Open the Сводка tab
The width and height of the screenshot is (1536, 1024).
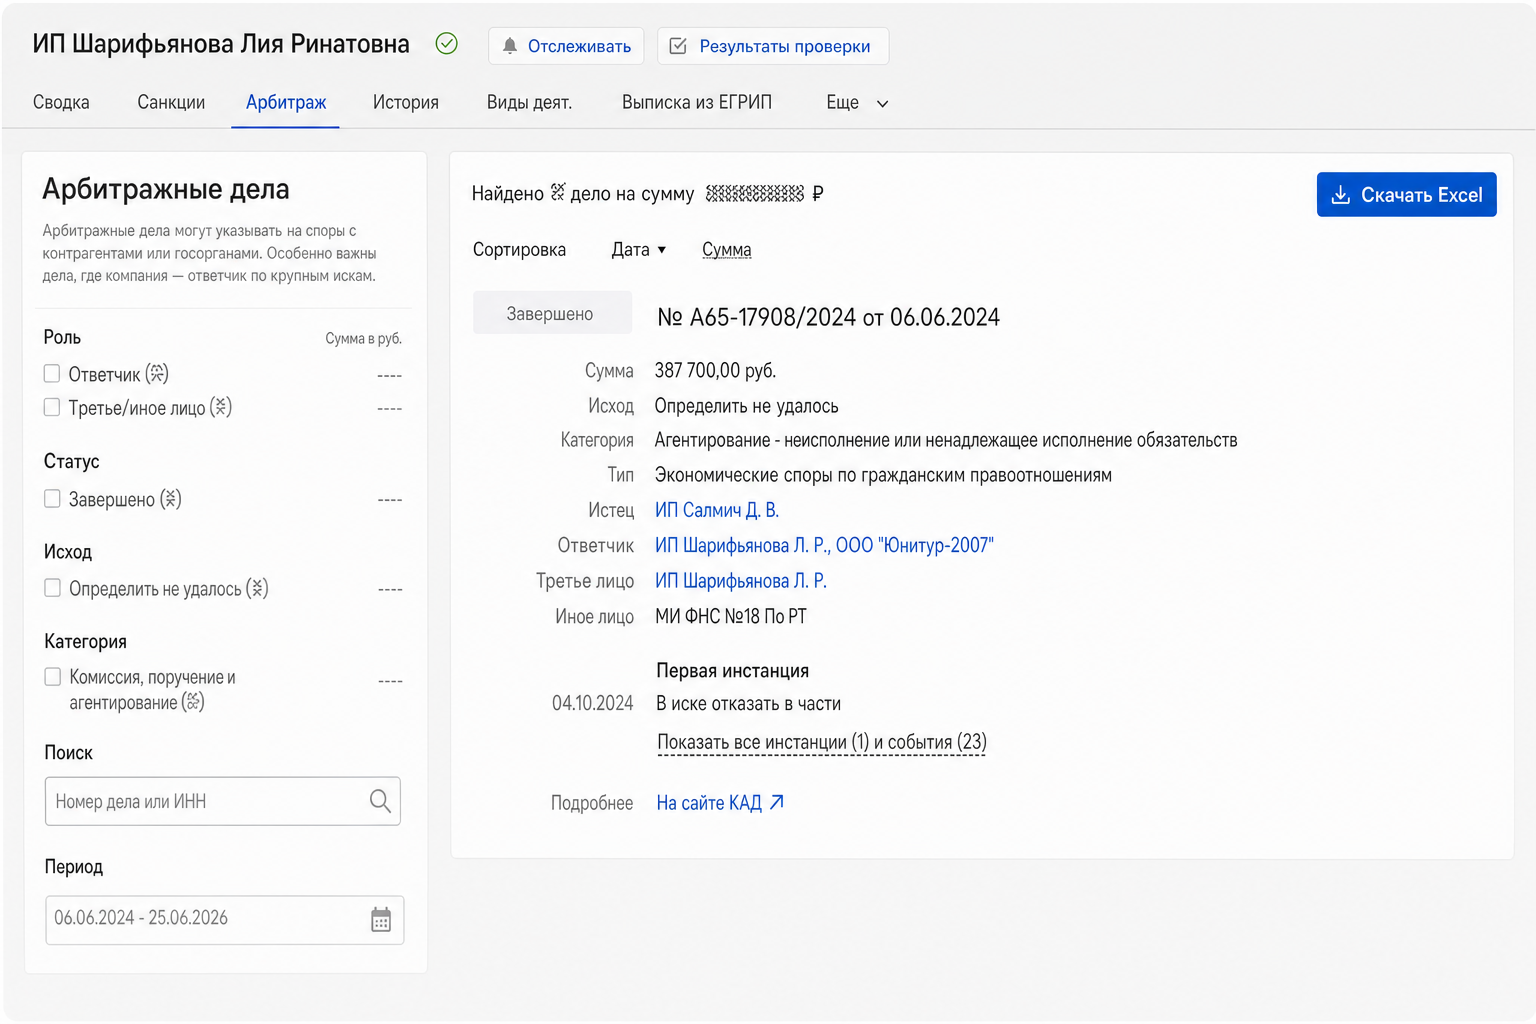[x=61, y=102]
